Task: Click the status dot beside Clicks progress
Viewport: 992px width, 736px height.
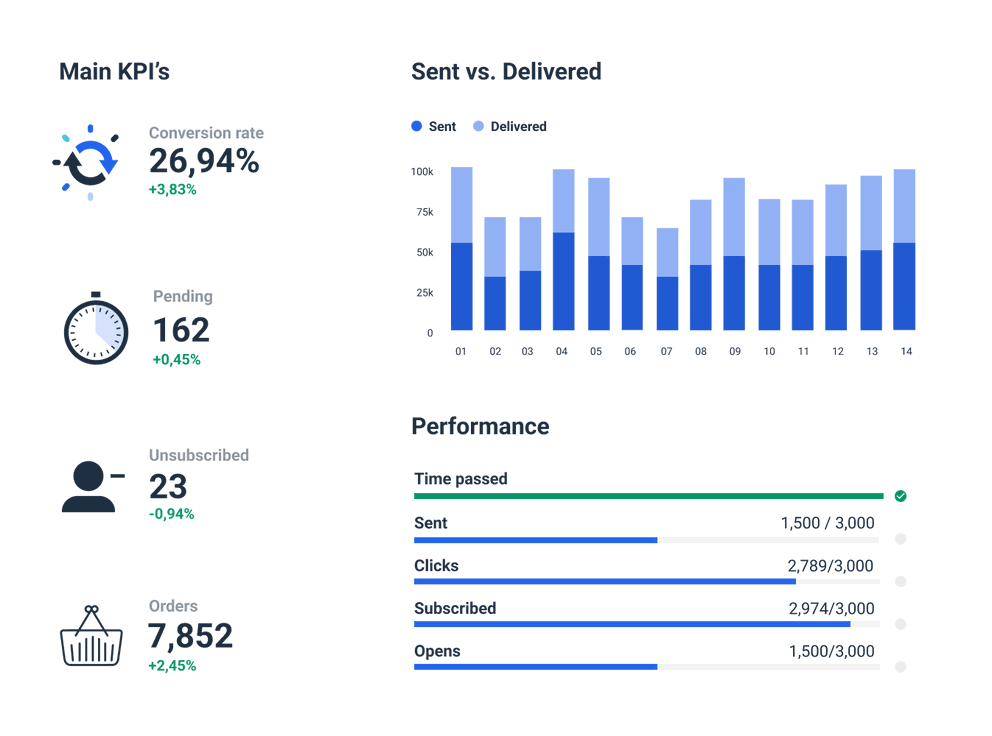Action: [901, 581]
